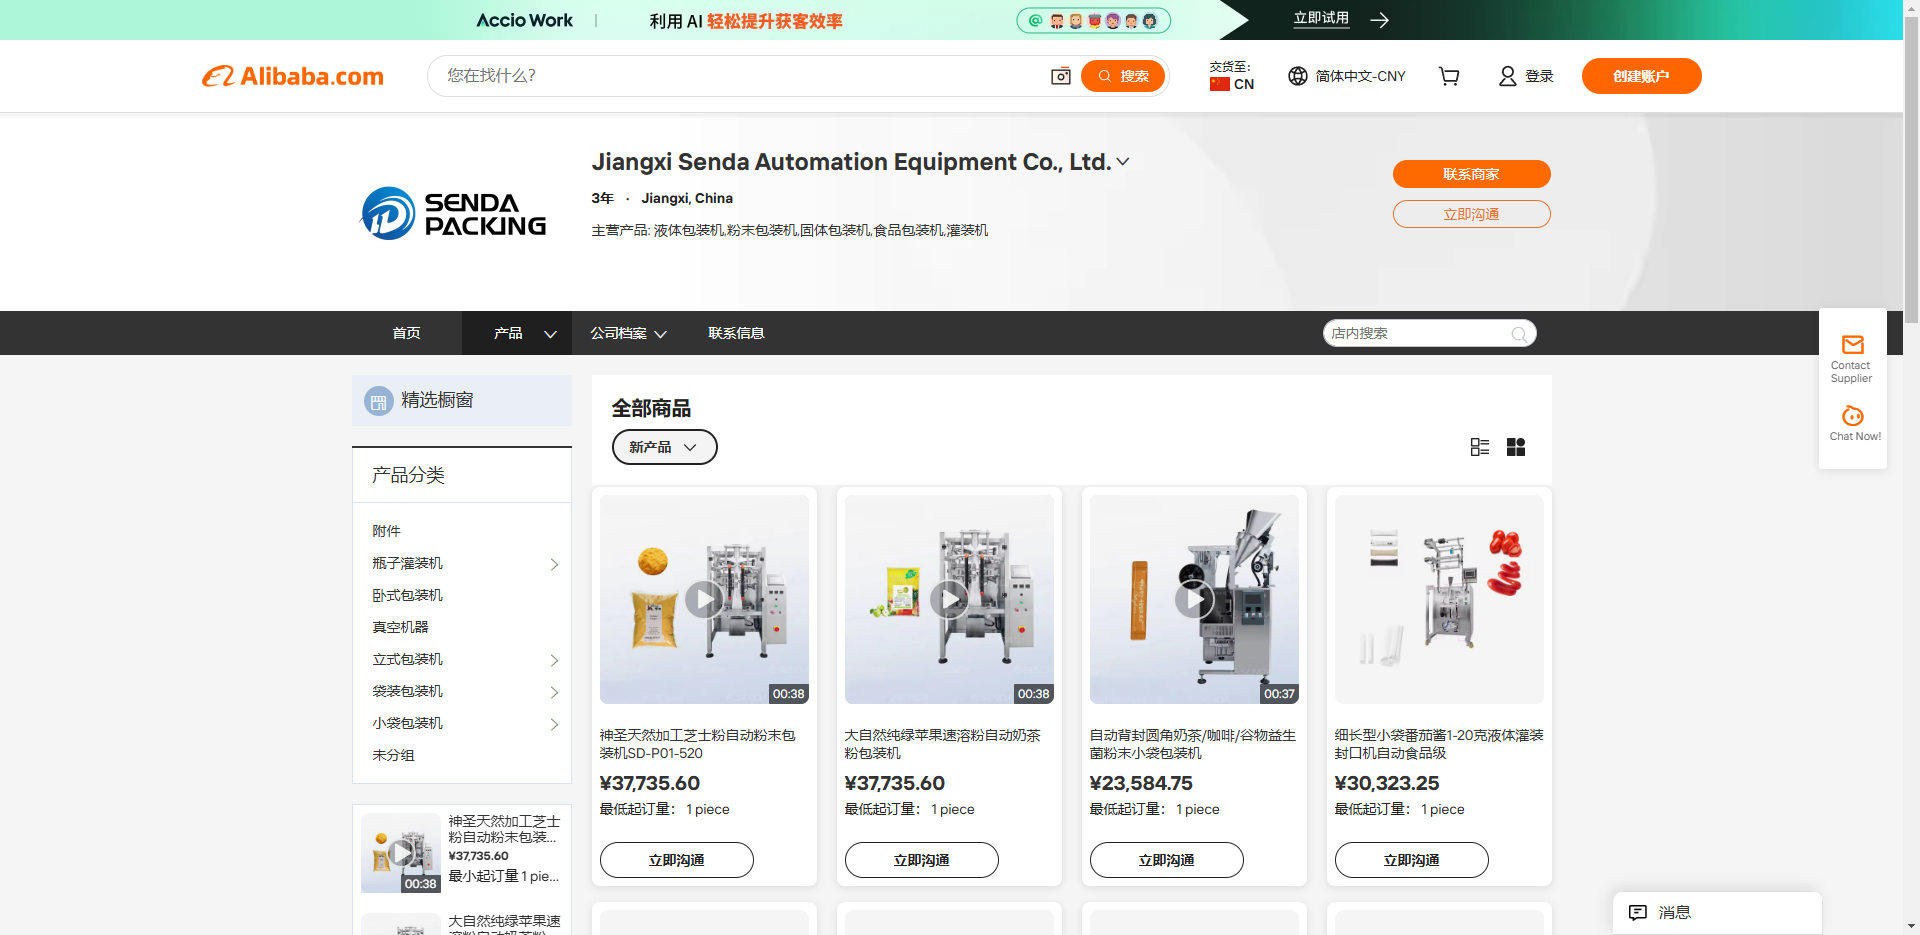Go to the 首页 tab
Screen dimensions: 1920x935
coord(406,333)
